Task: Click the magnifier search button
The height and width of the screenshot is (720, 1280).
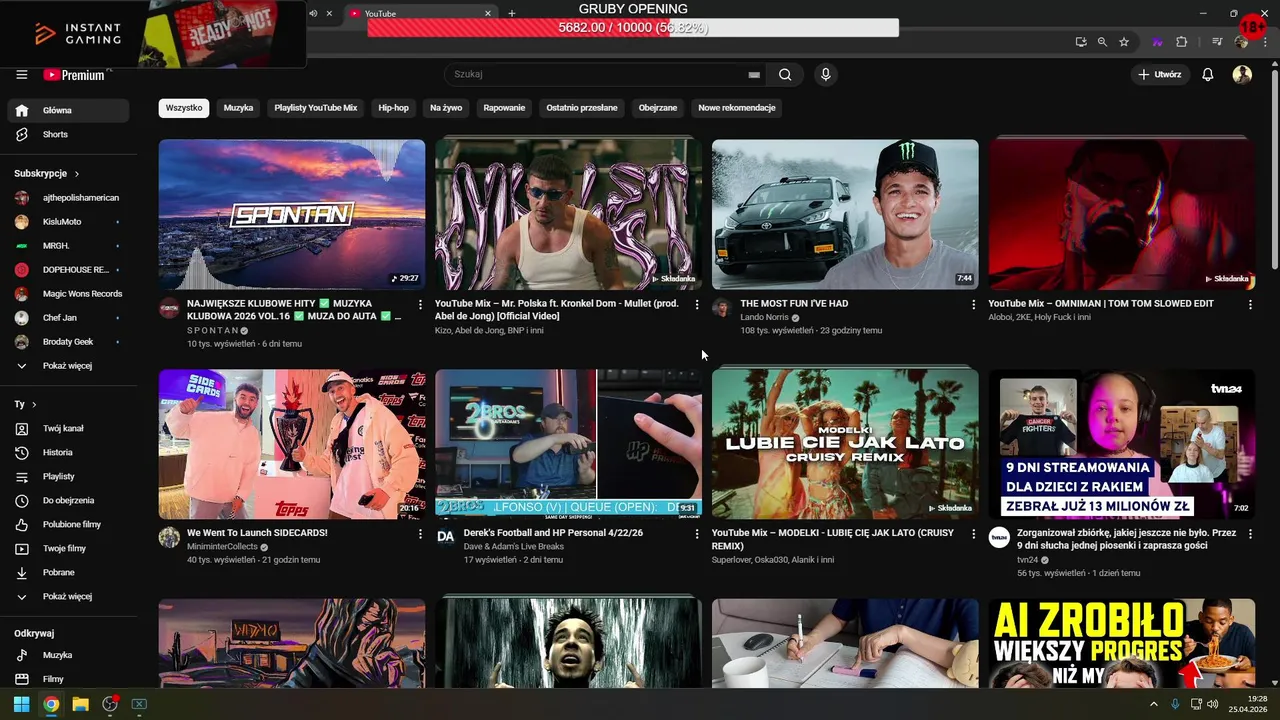Action: tap(785, 75)
